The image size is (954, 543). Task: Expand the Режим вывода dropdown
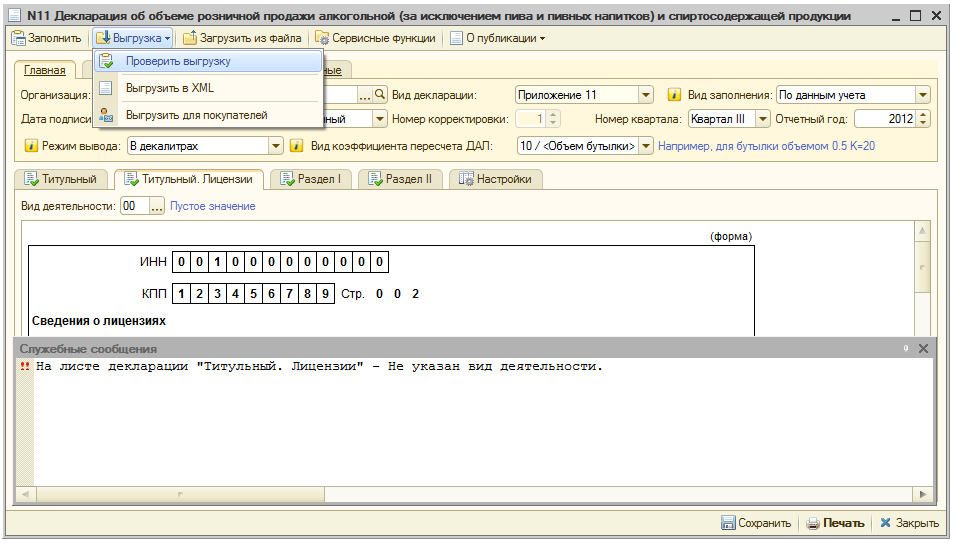[276, 146]
